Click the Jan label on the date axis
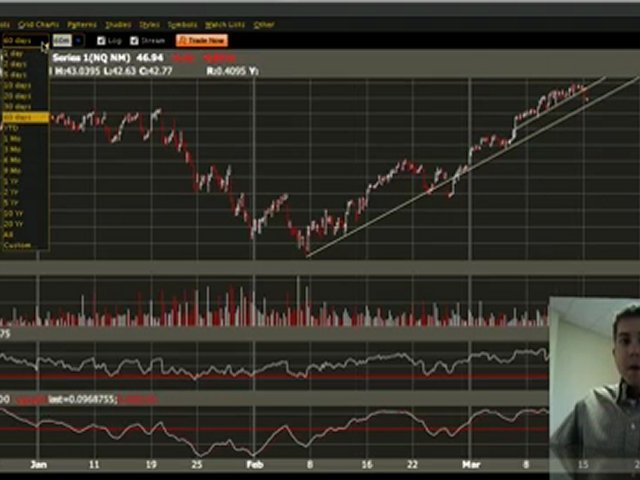The height and width of the screenshot is (480, 640). coord(39,464)
